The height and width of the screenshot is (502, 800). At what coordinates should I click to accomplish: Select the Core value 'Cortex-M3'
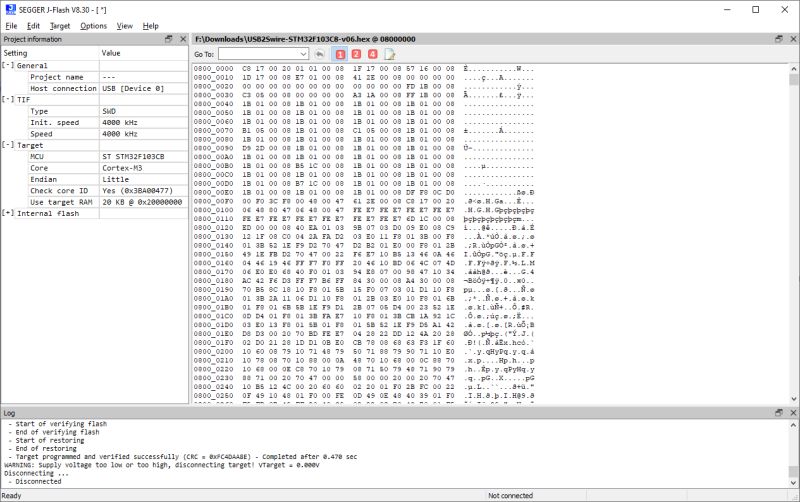(x=122, y=168)
